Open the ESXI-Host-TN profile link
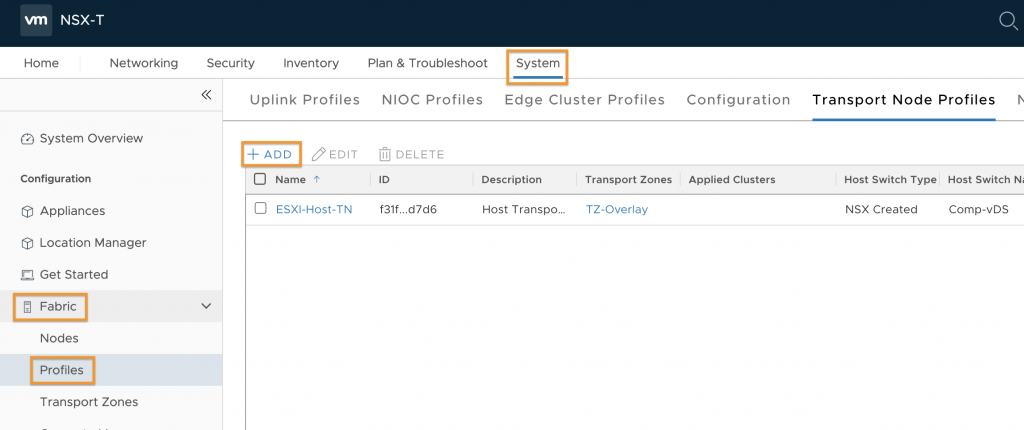The image size is (1024, 430). click(314, 209)
